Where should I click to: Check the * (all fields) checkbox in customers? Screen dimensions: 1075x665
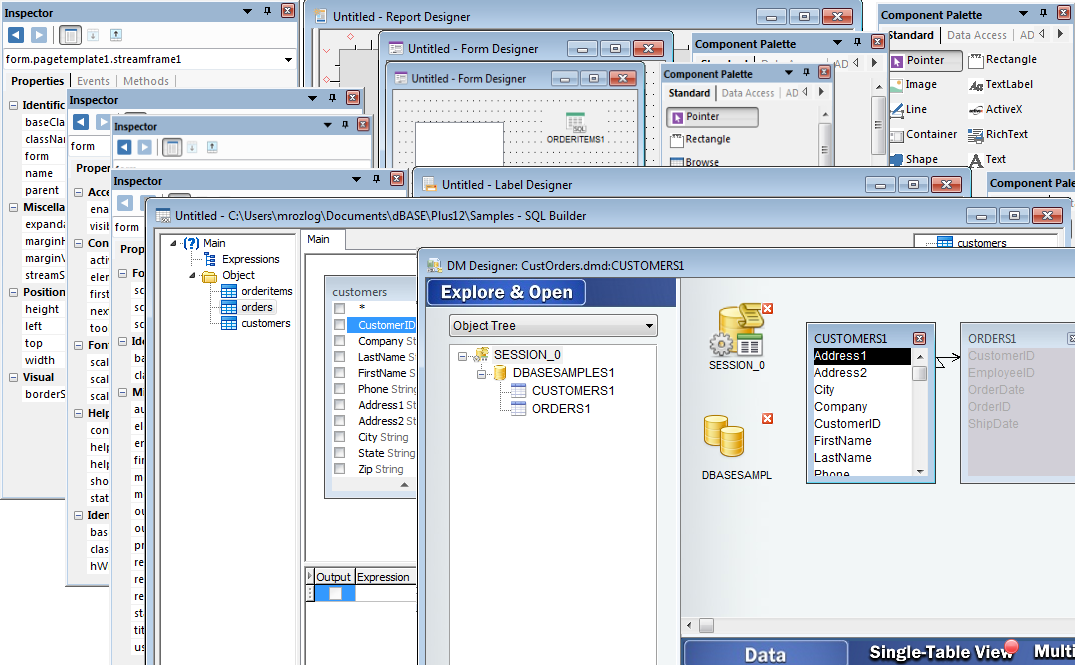pos(339,309)
